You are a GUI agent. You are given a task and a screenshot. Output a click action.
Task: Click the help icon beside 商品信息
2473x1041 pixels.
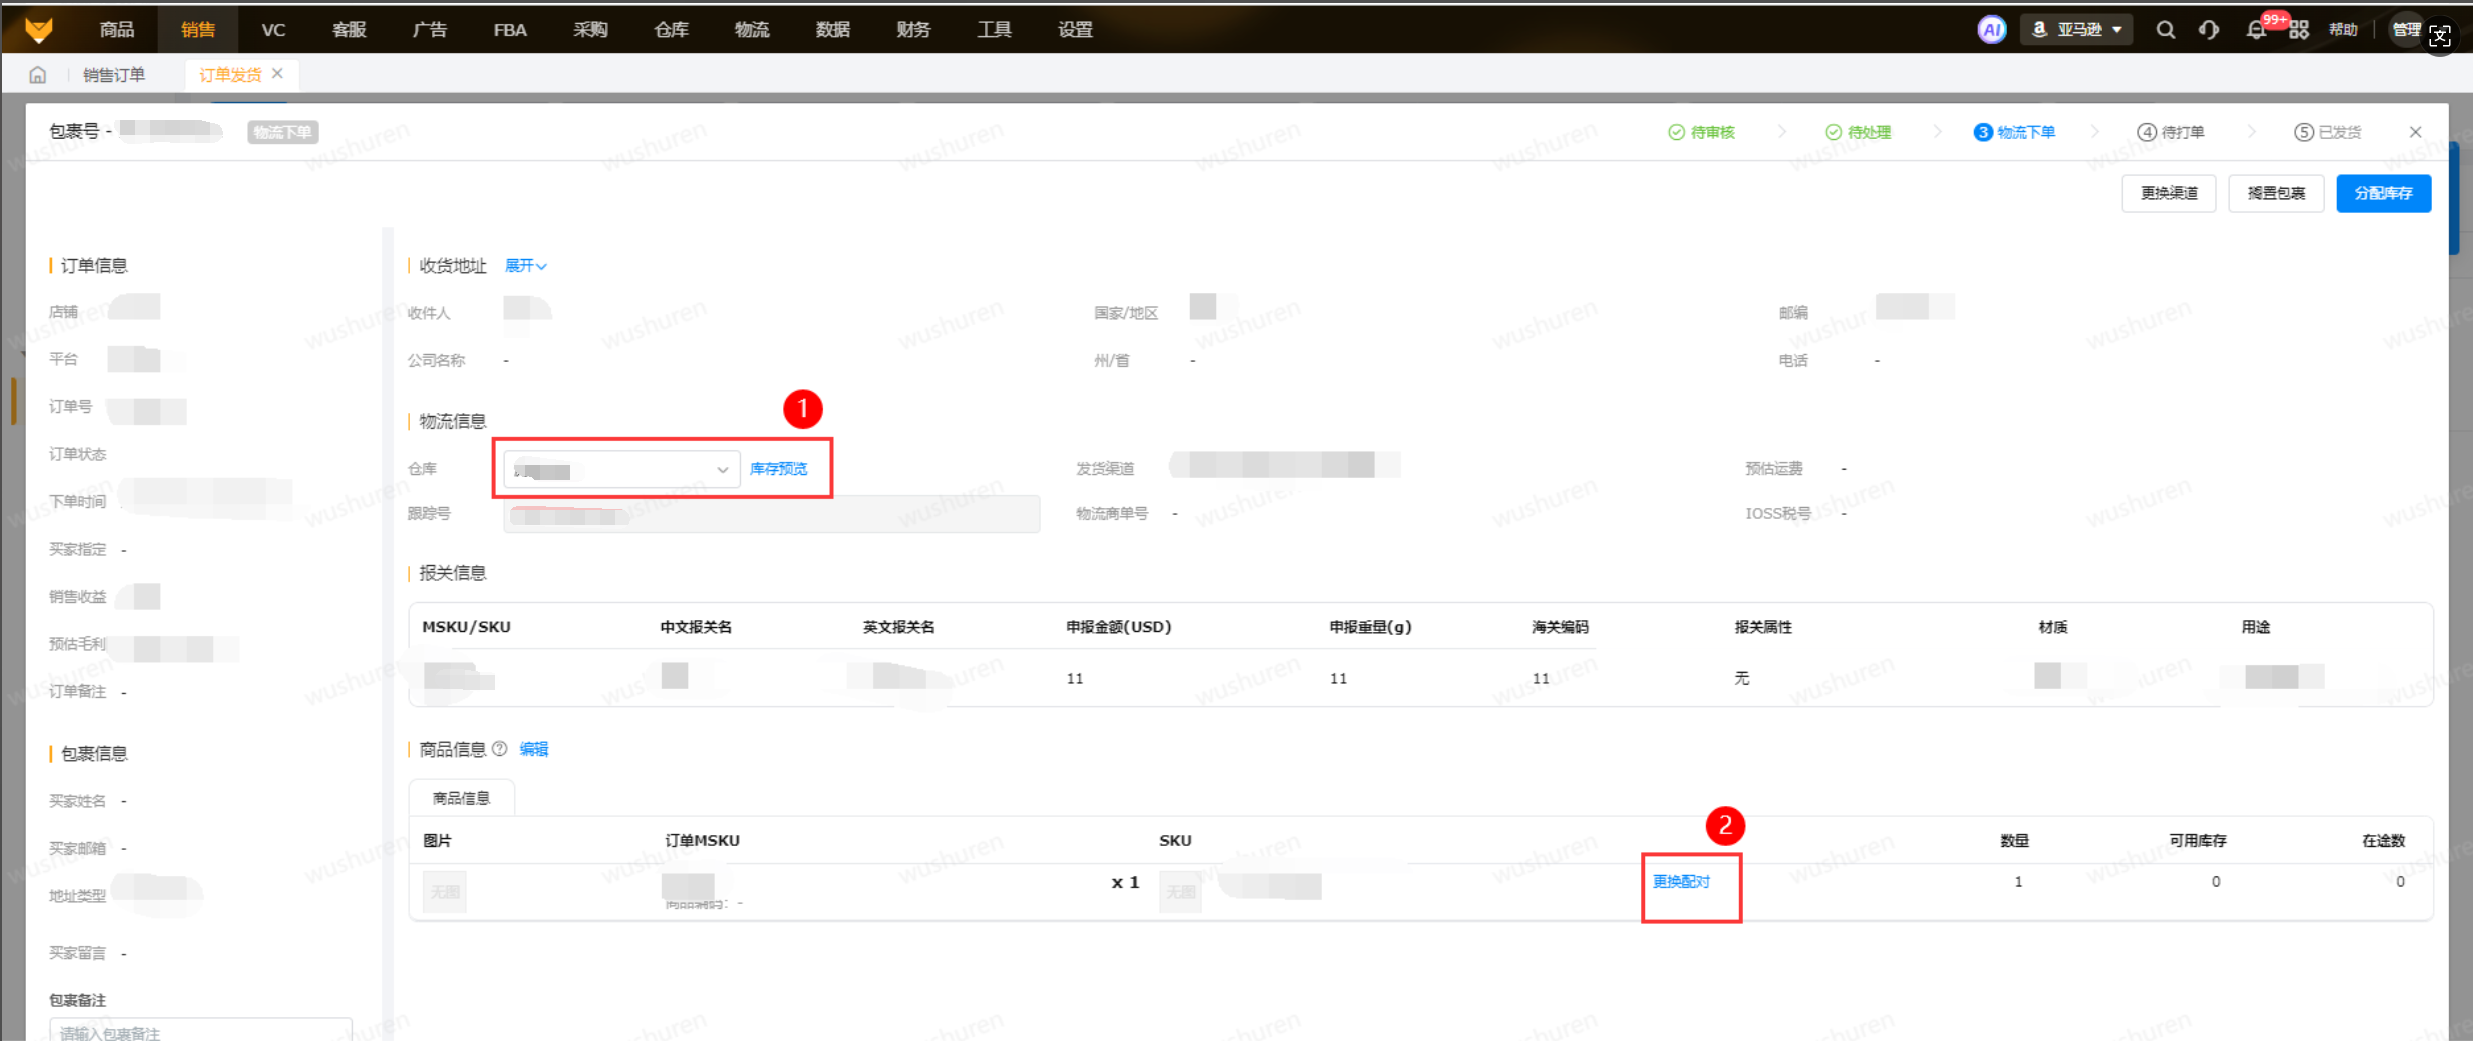click(500, 749)
